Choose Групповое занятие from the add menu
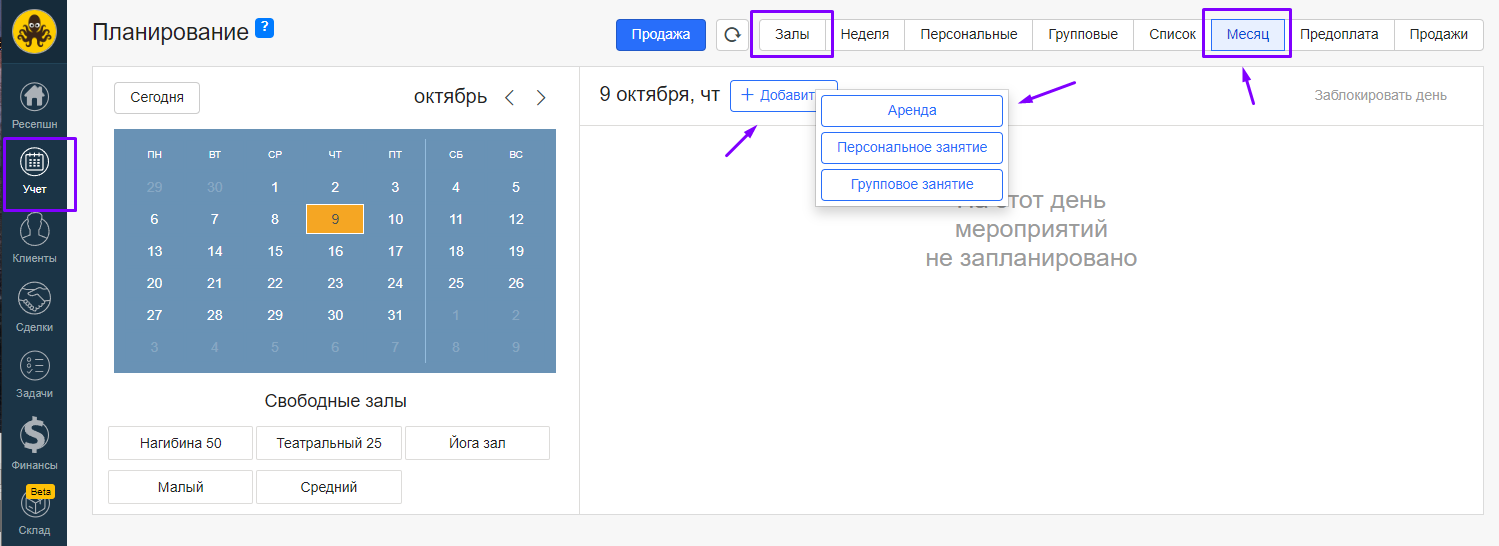Viewport: 1499px width, 546px height. tap(911, 185)
